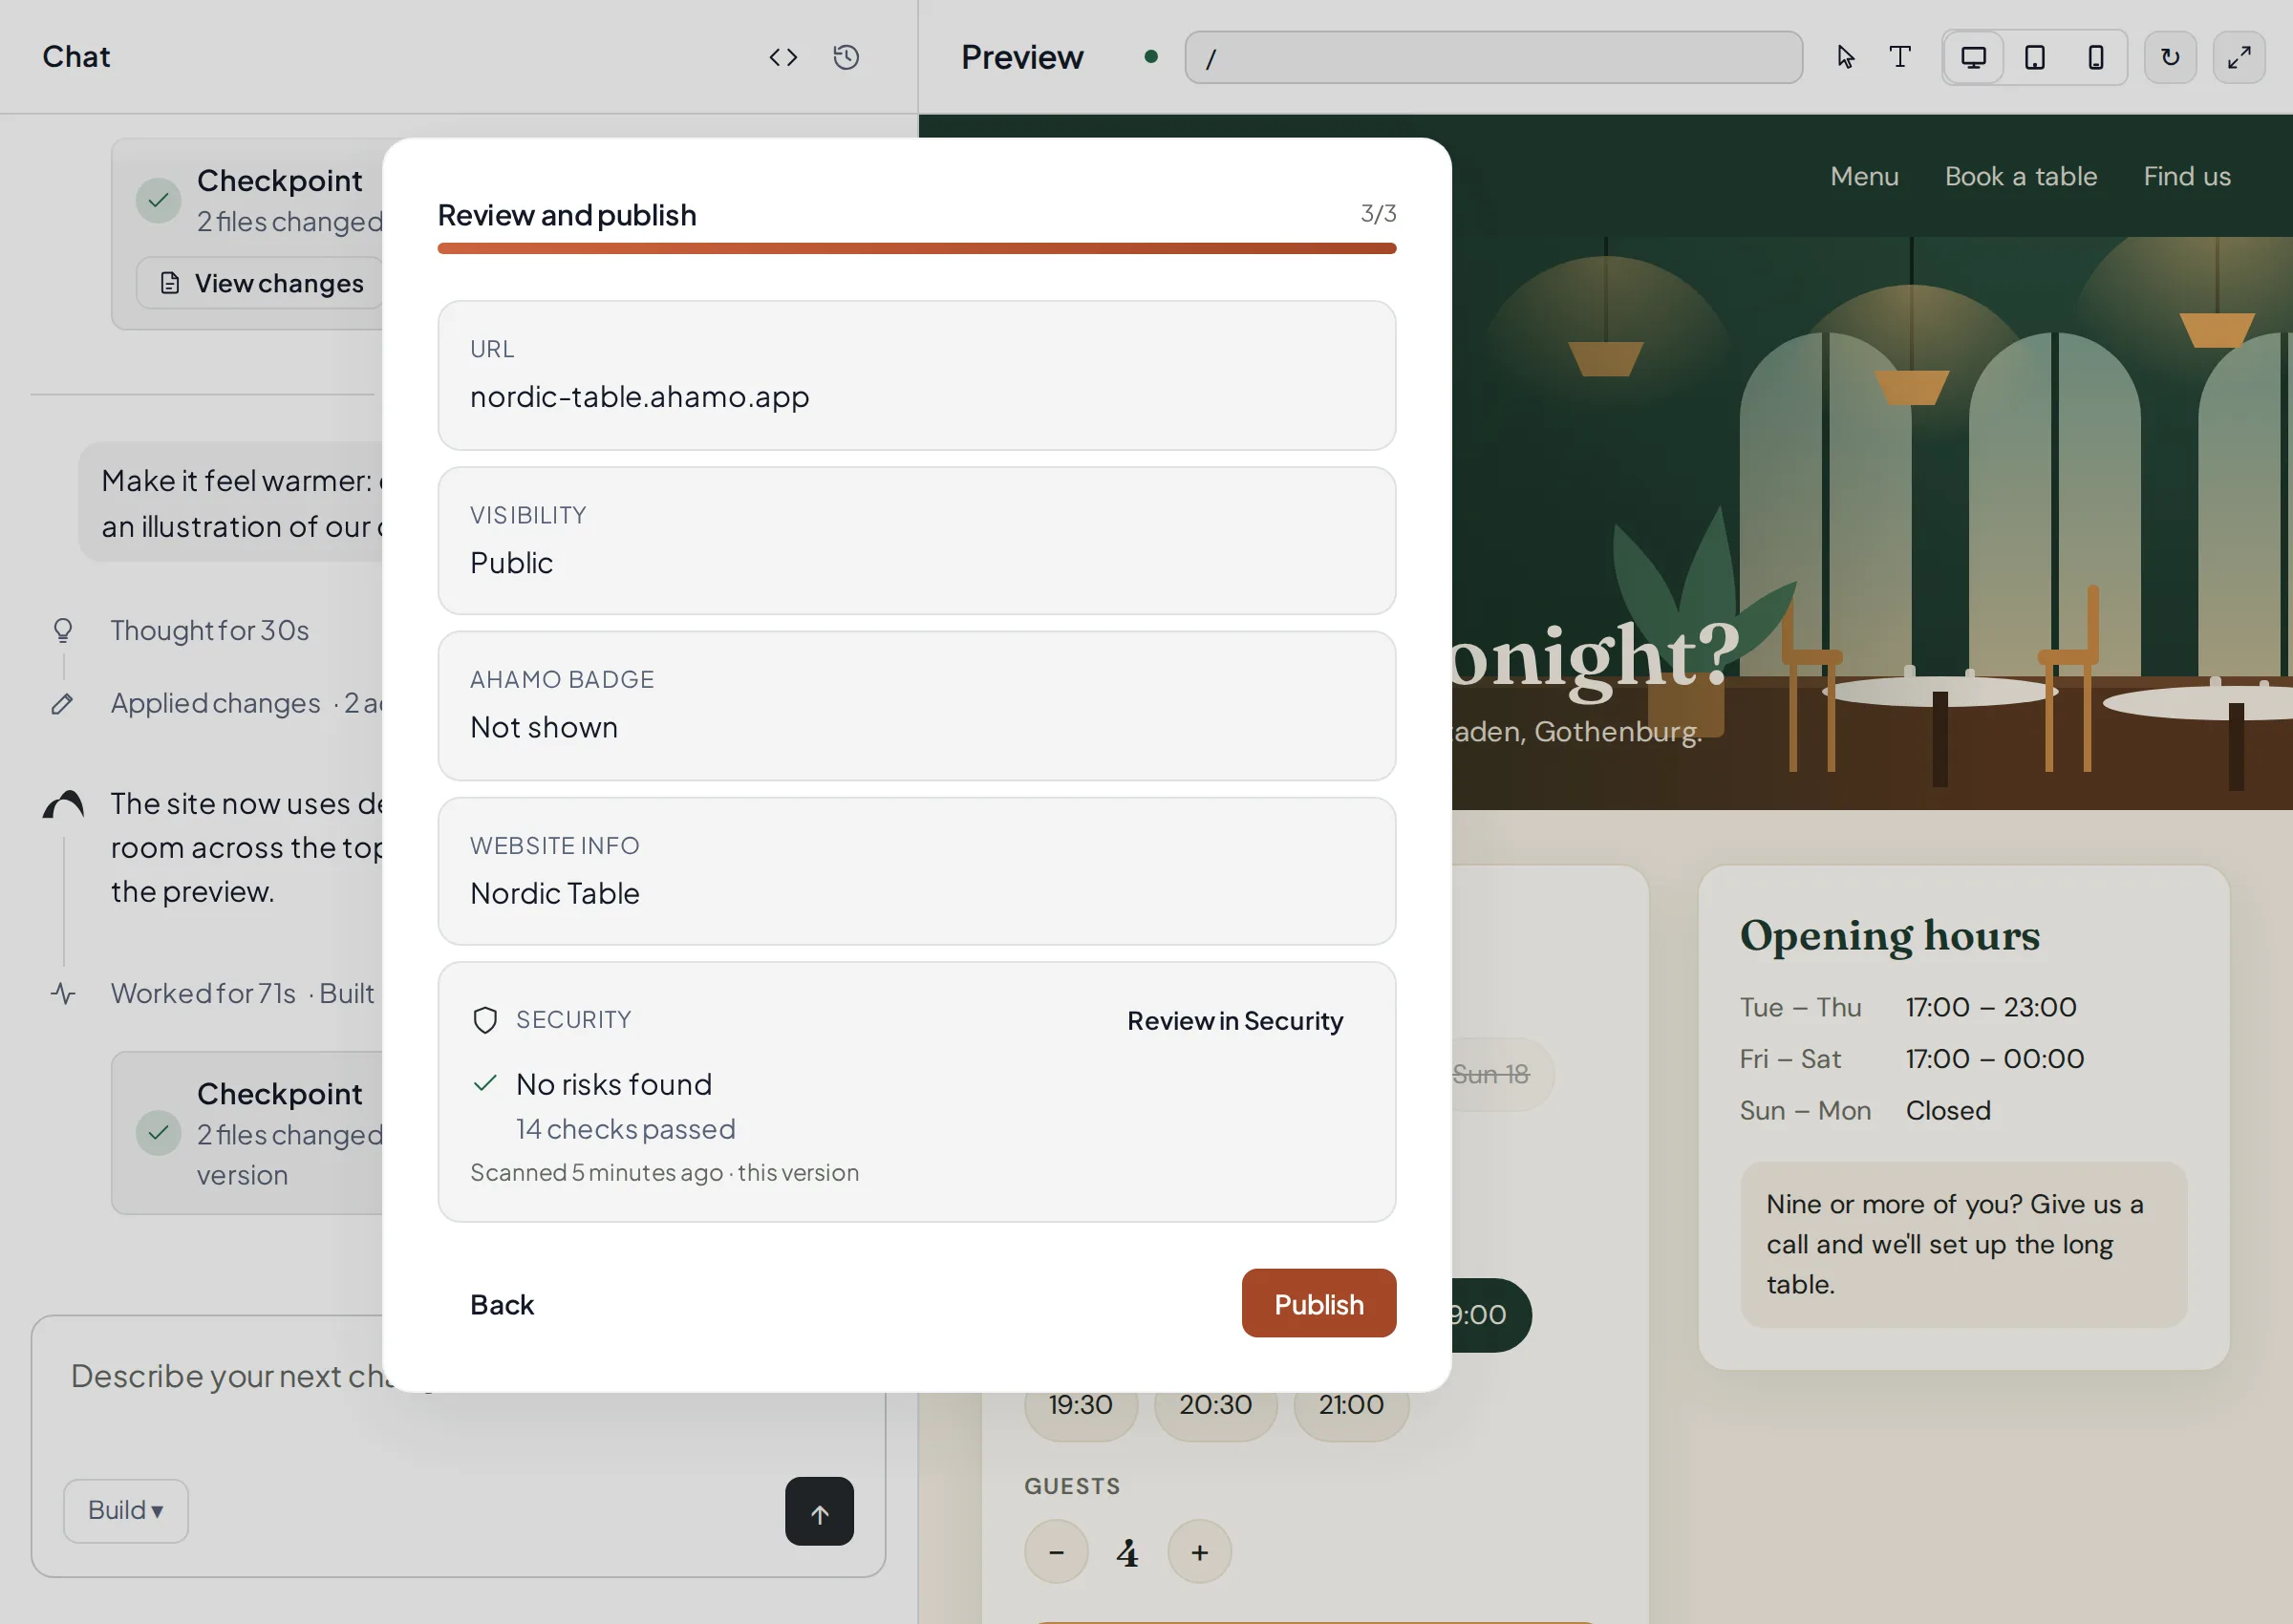Click top Checkpoint green check icon
The image size is (2293, 1624).
(x=158, y=200)
